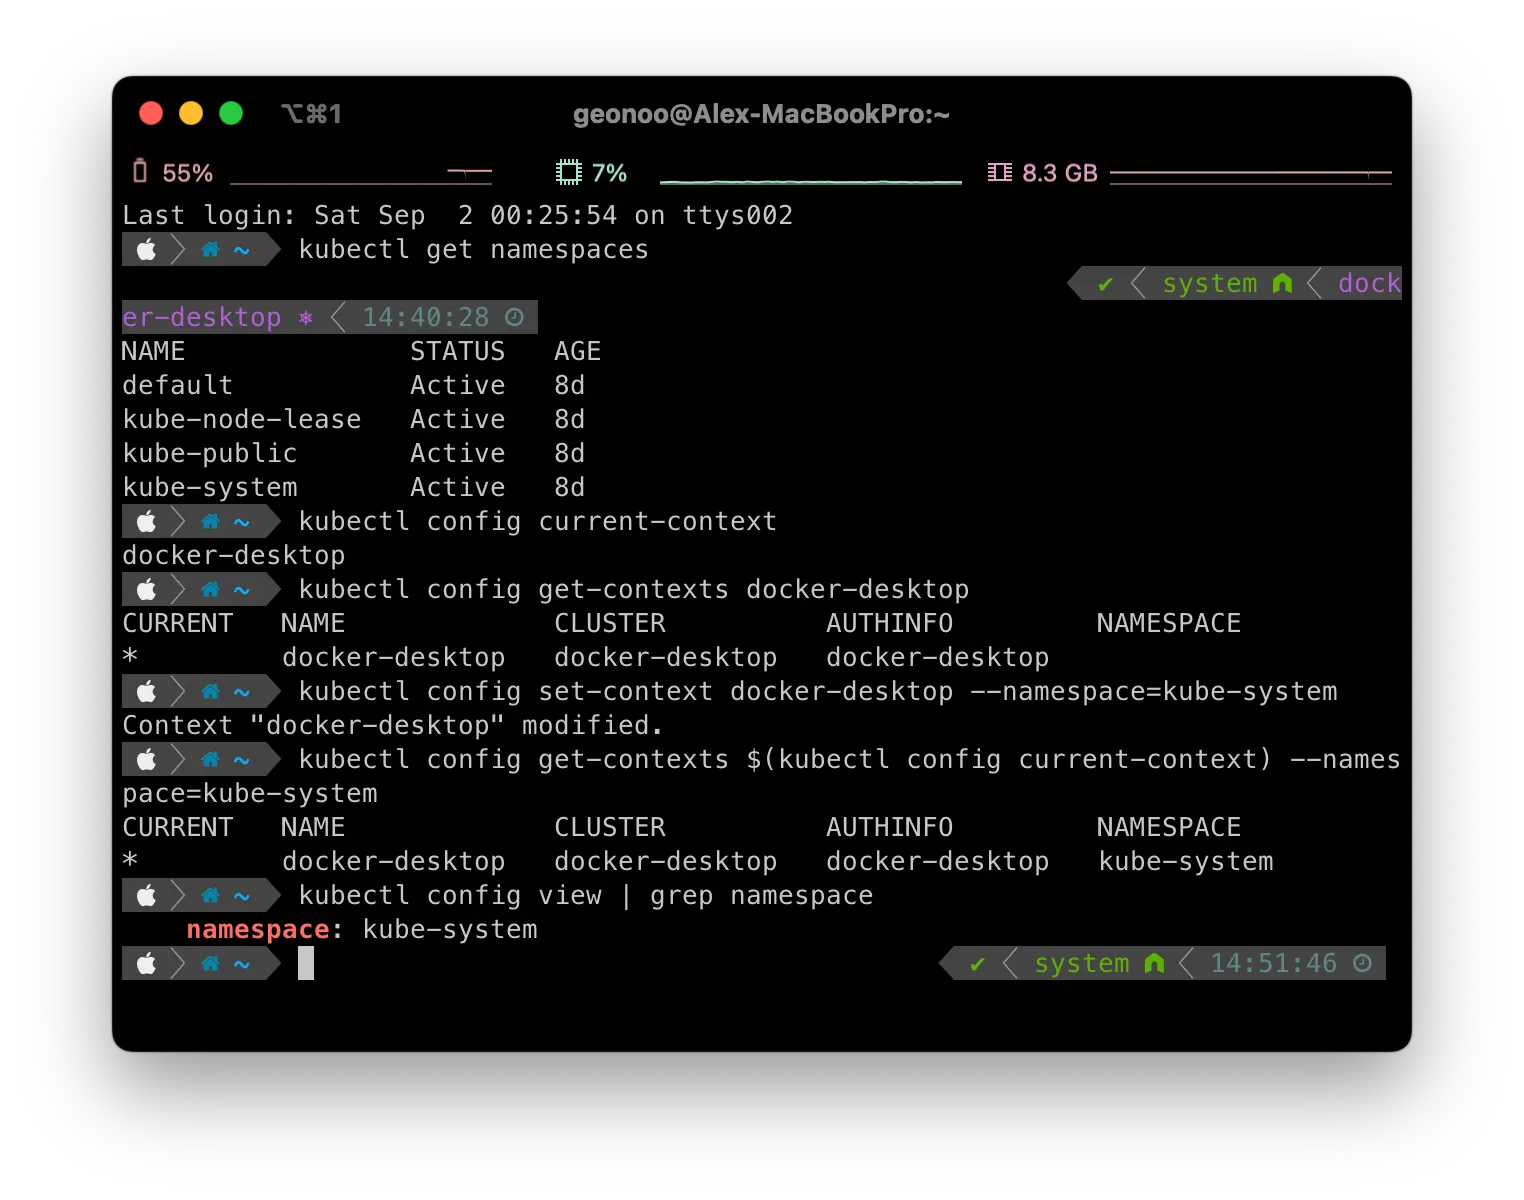Click the memory usage graph line
The width and height of the screenshot is (1524, 1200).
click(1251, 177)
